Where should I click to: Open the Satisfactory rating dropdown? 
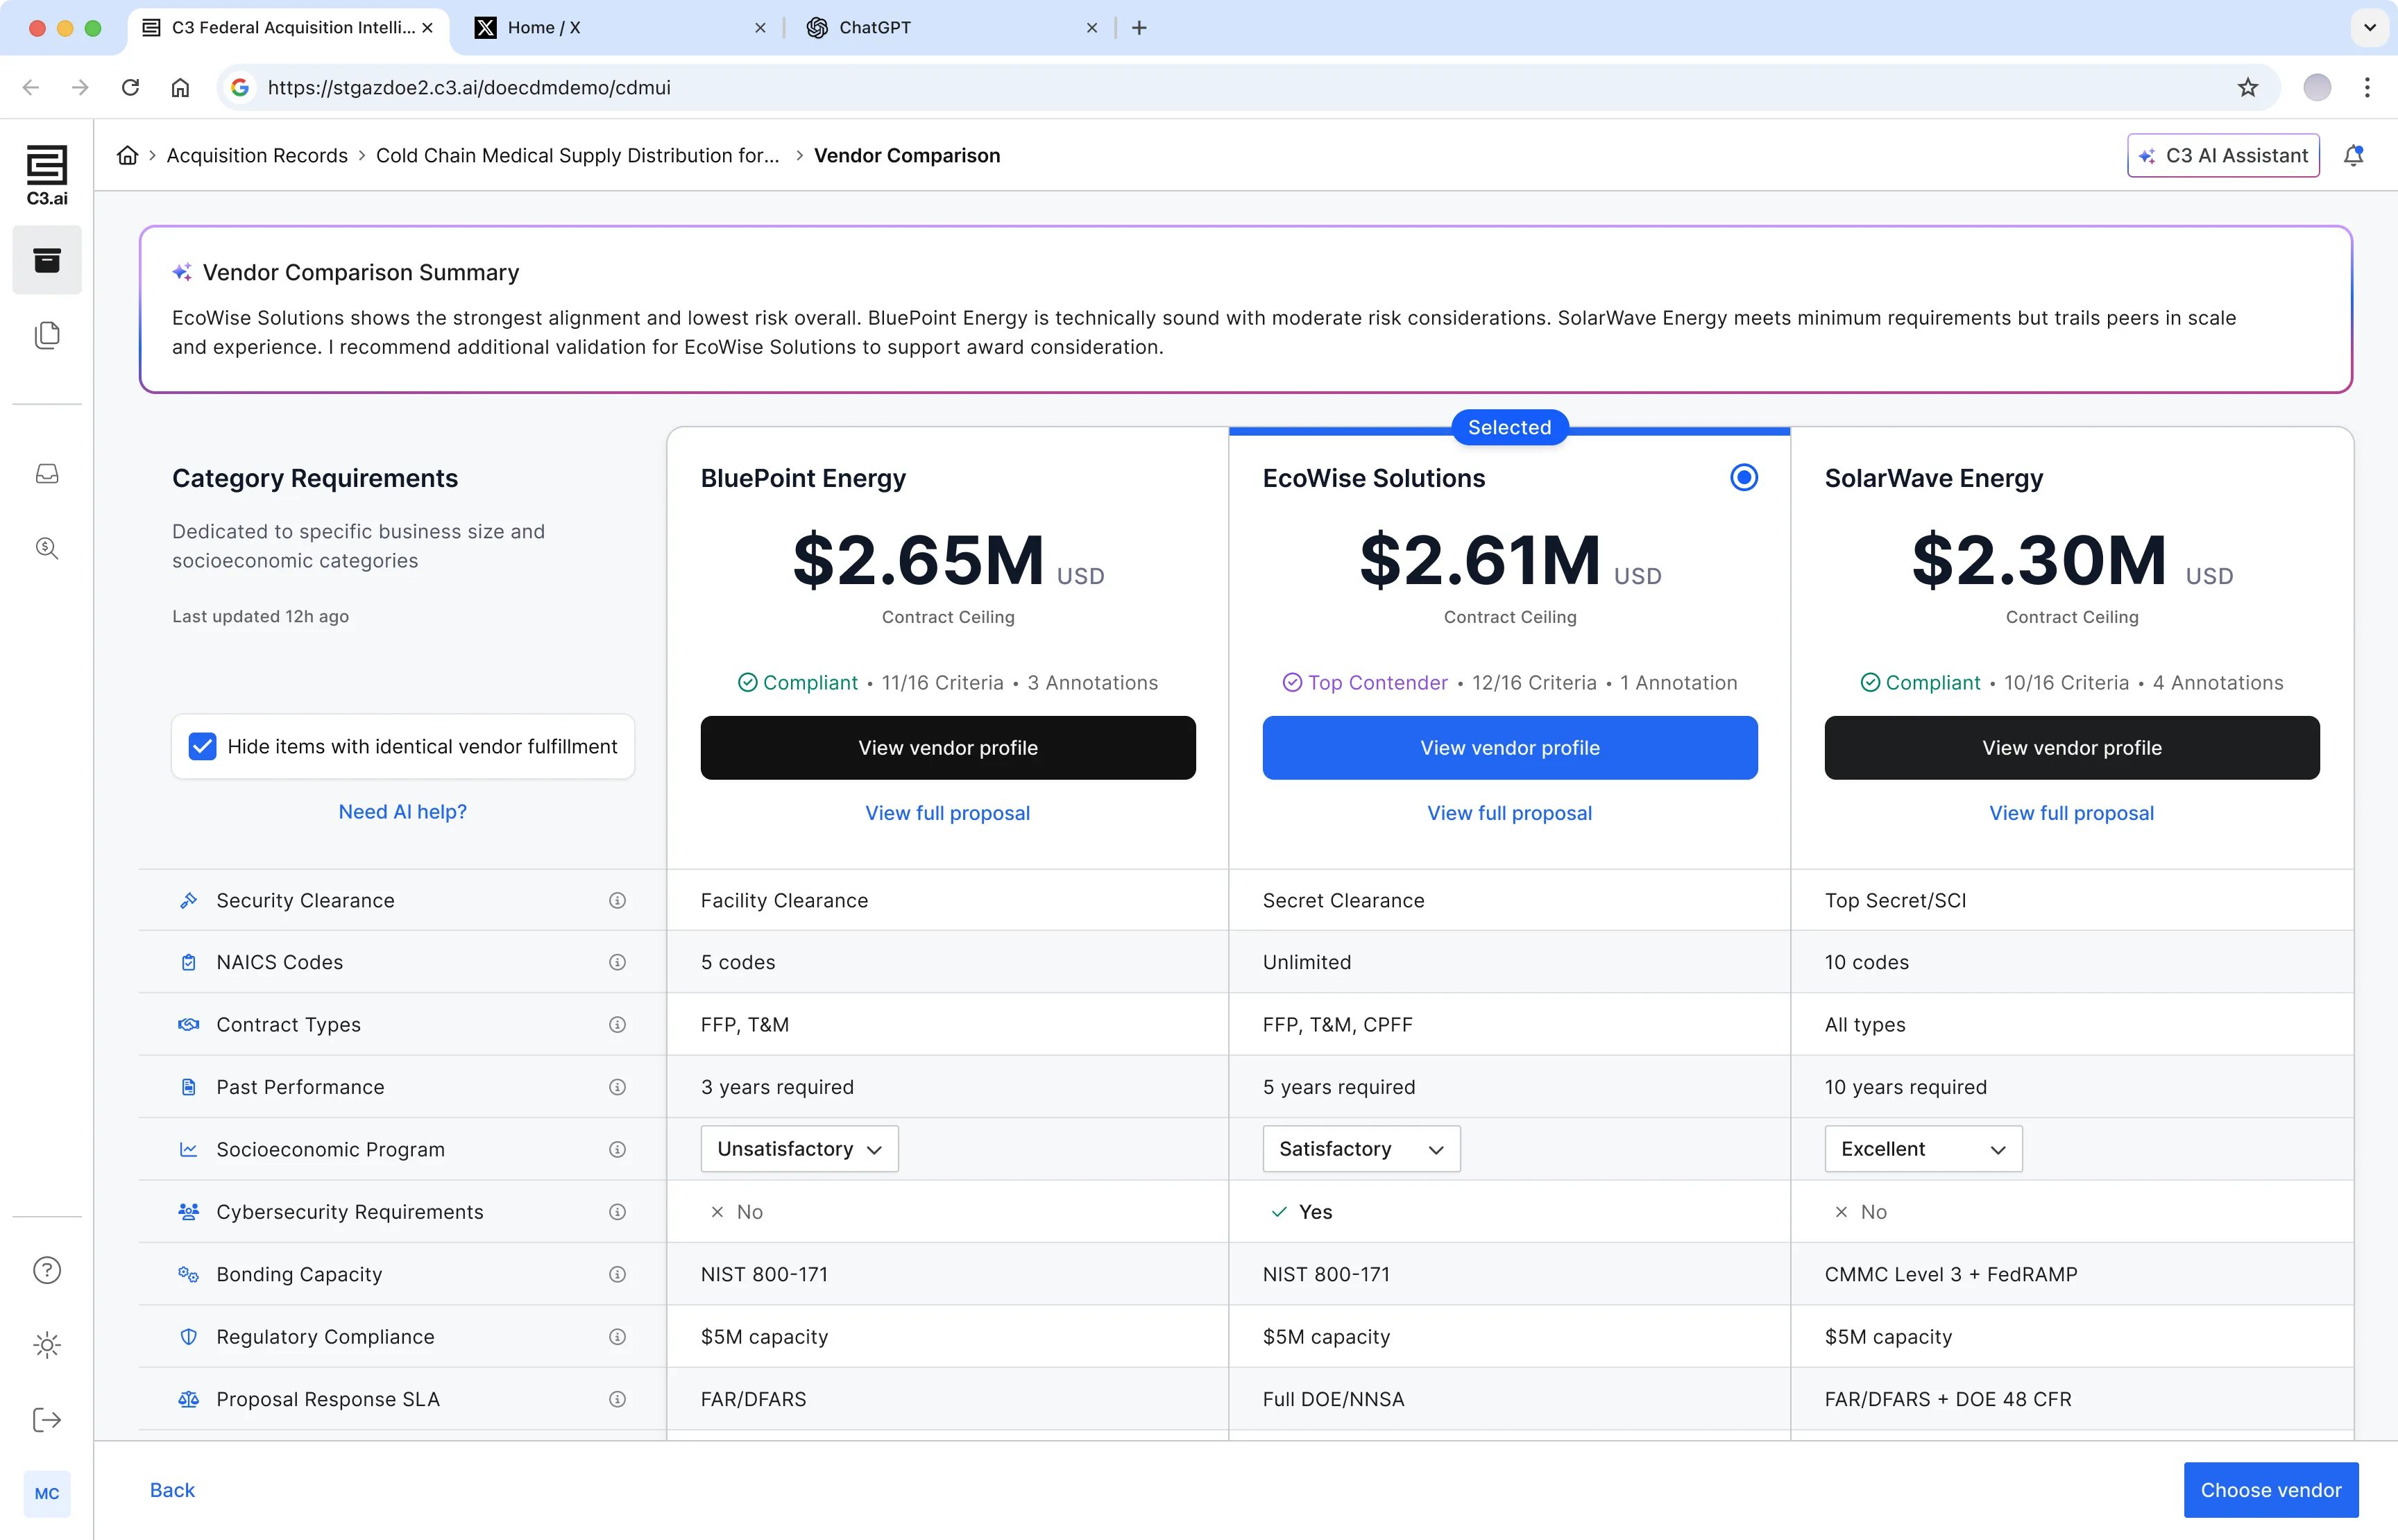1360,1149
